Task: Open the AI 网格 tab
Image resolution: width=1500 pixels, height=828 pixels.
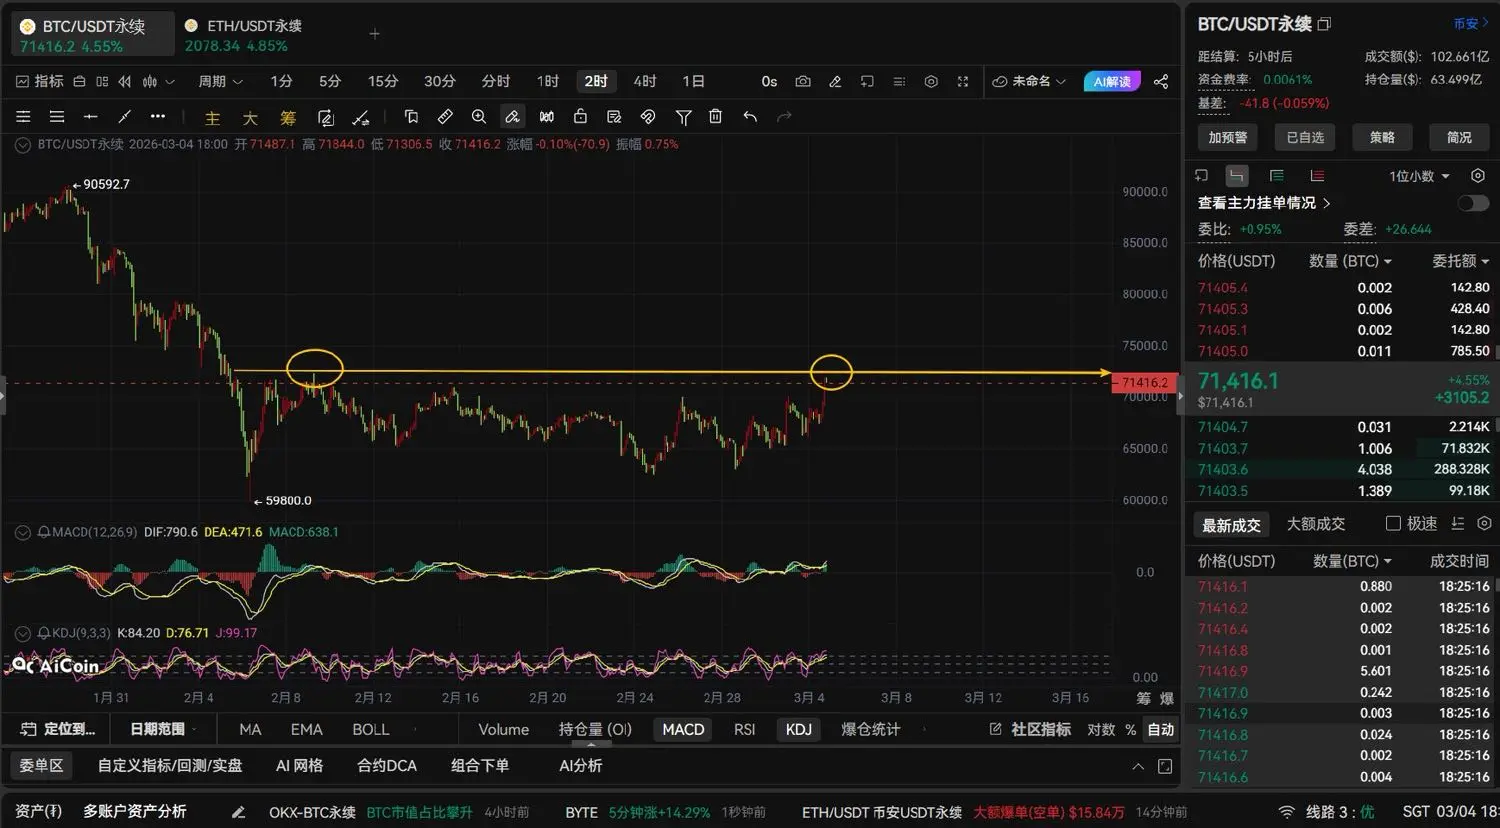Action: pos(299,765)
